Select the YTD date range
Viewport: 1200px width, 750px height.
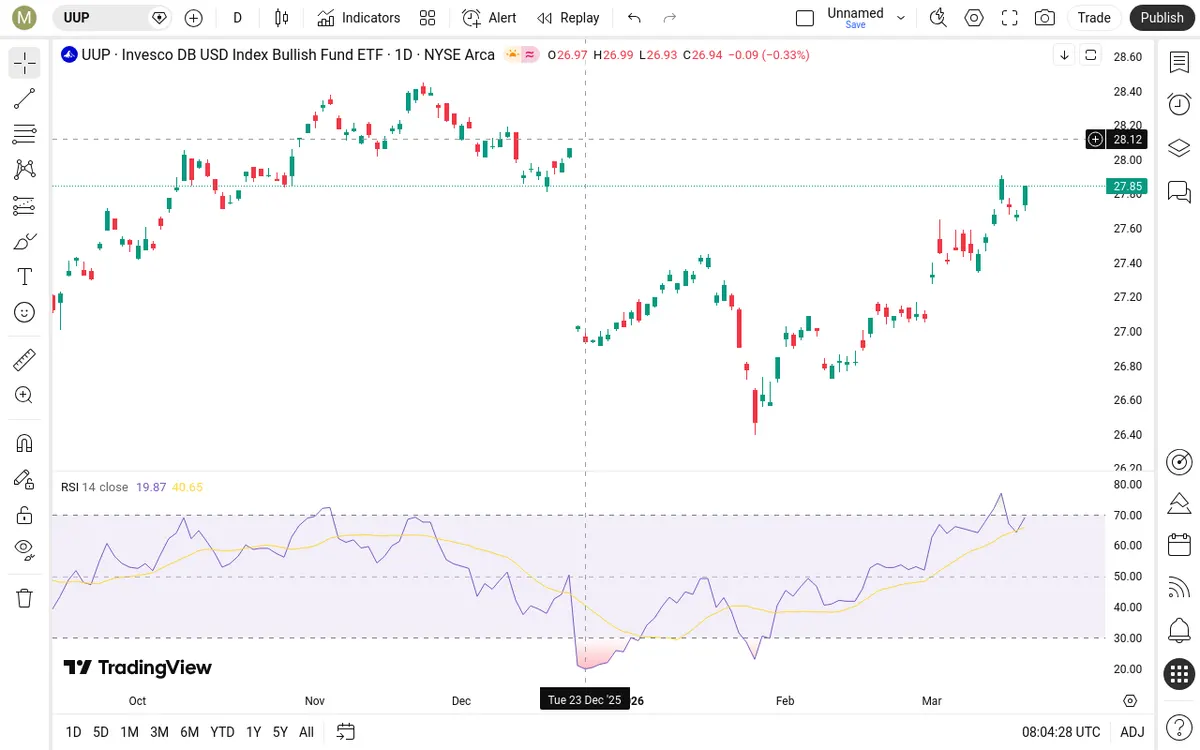click(x=222, y=732)
